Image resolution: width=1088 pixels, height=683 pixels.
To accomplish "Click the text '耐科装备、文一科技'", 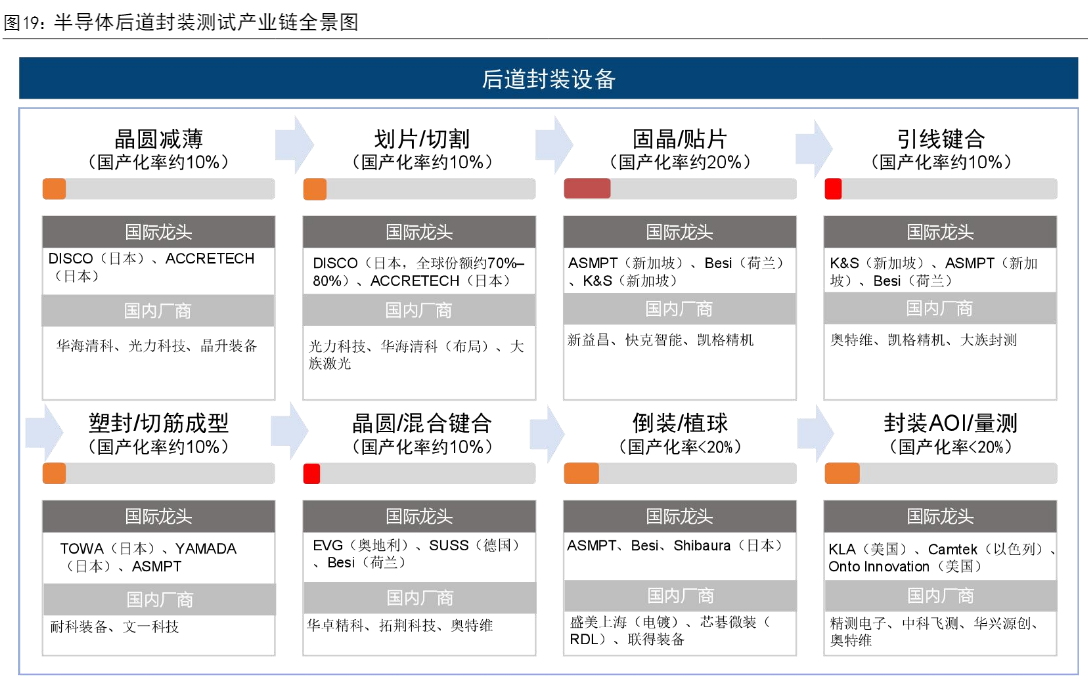I will click(114, 627).
